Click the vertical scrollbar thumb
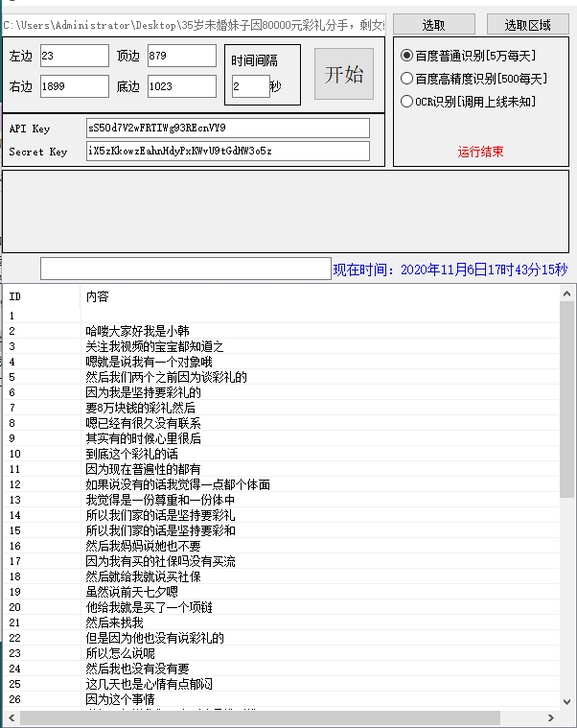This screenshot has width=577, height=728. coord(567,399)
